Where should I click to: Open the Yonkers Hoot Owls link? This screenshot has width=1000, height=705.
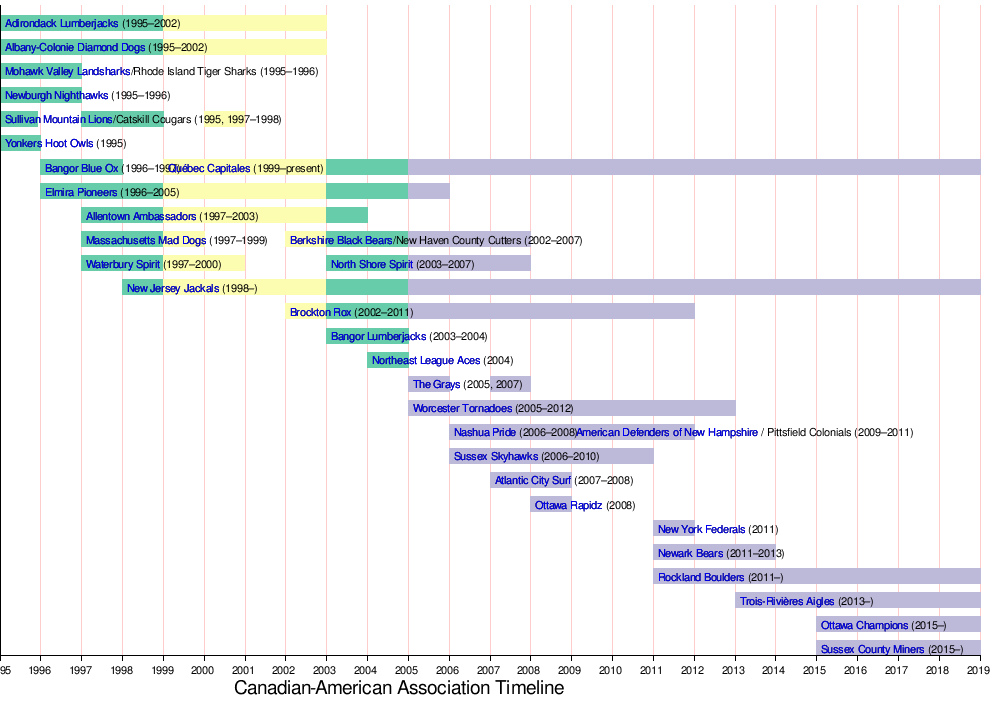48,143
